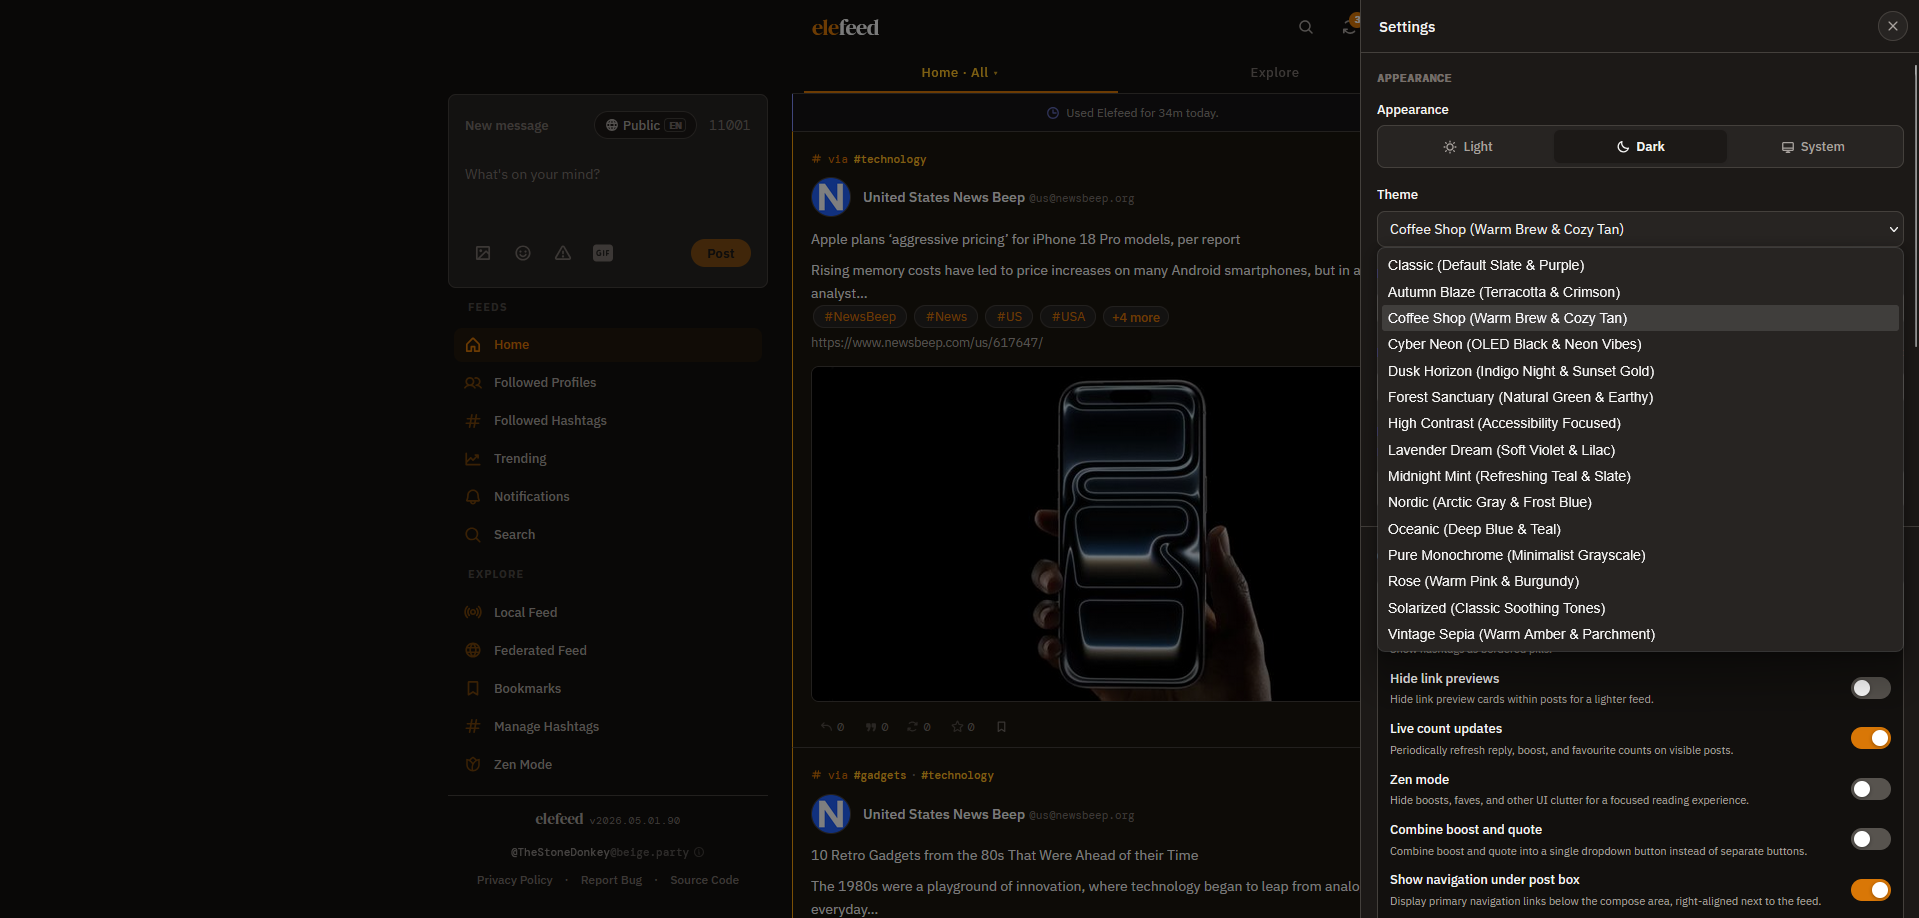
Task: Turn on Combine boost and quote
Action: [1870, 839]
